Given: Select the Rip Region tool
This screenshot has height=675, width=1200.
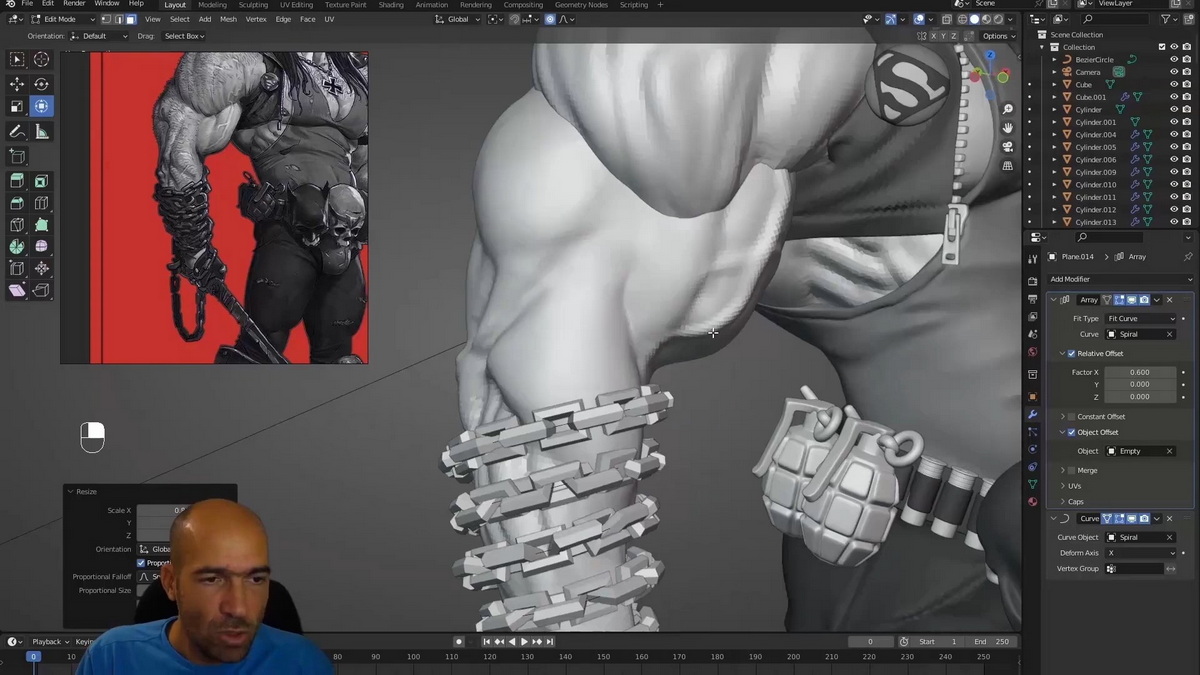Looking at the screenshot, I should pyautogui.click(x=41, y=290).
